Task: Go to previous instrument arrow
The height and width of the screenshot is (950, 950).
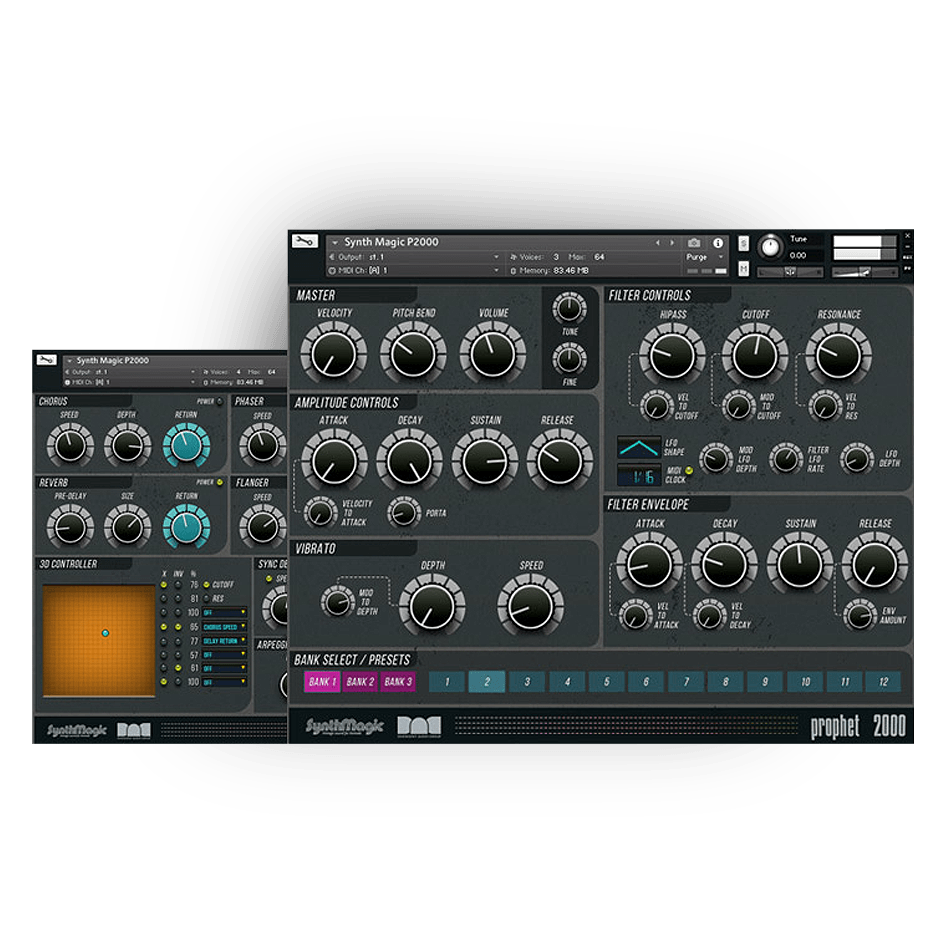Action: pyautogui.click(x=658, y=243)
